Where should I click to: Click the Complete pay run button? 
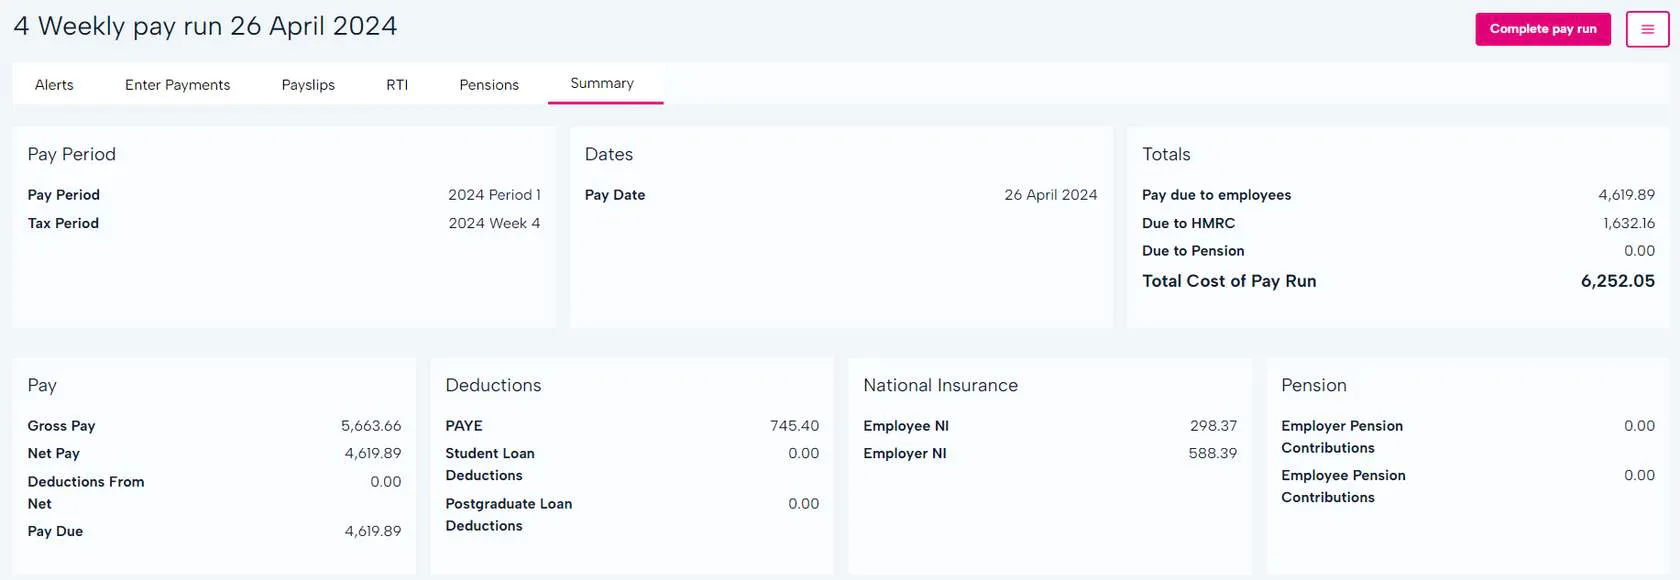(x=1542, y=29)
